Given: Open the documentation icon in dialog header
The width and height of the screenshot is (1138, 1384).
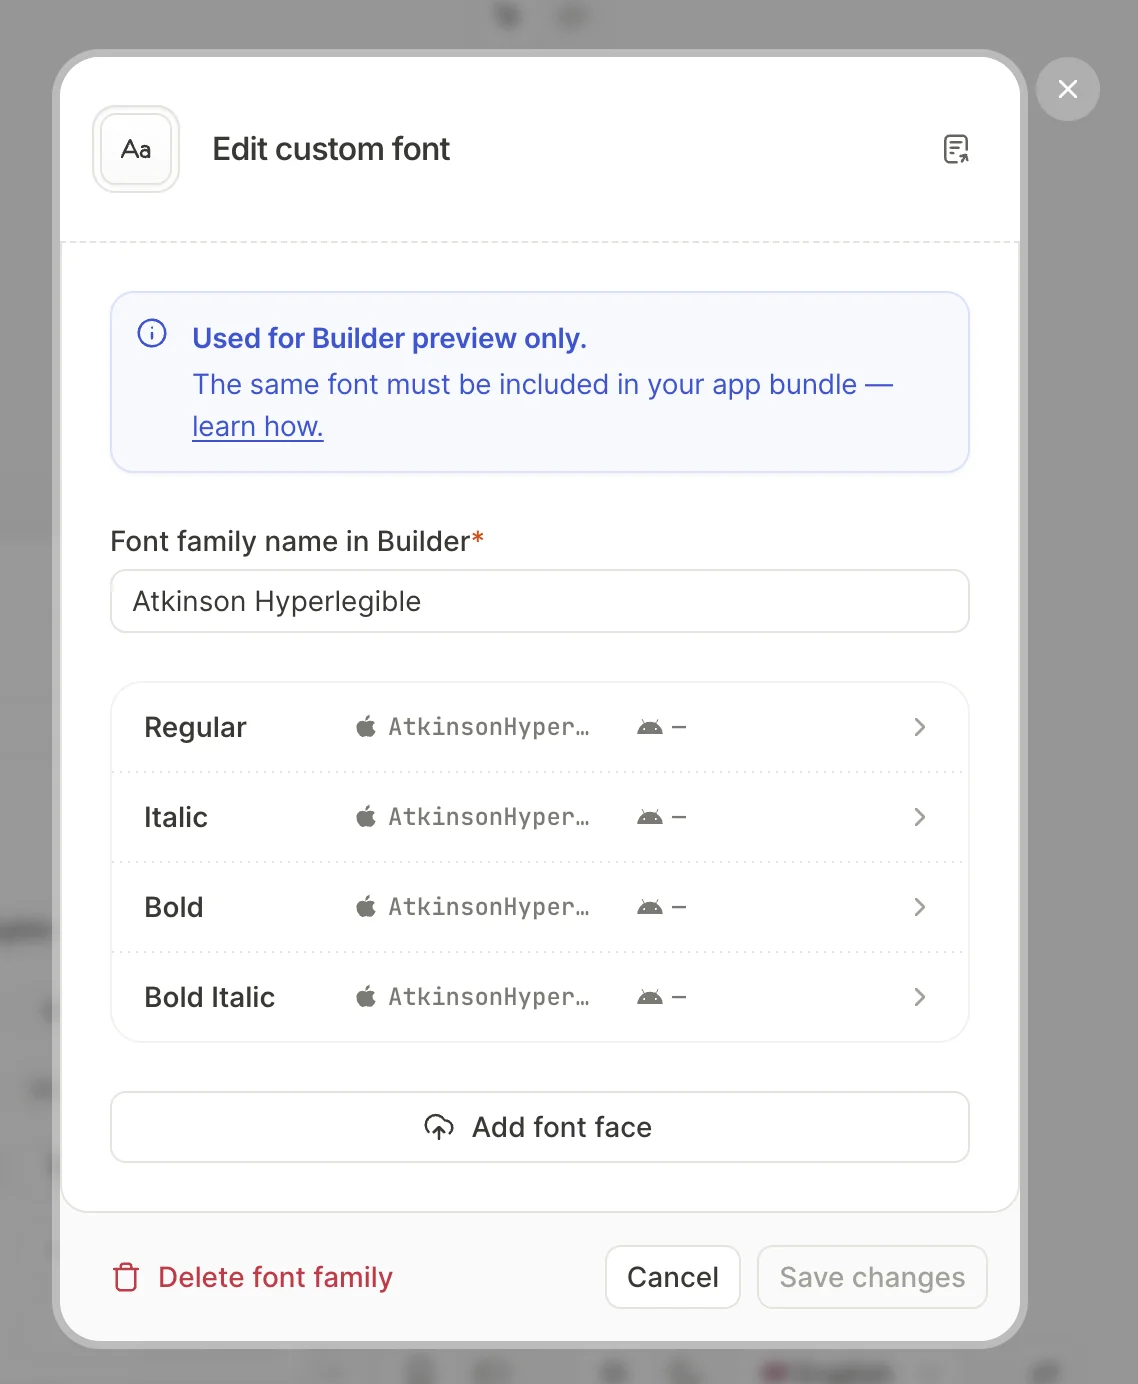Looking at the screenshot, I should coord(956,149).
